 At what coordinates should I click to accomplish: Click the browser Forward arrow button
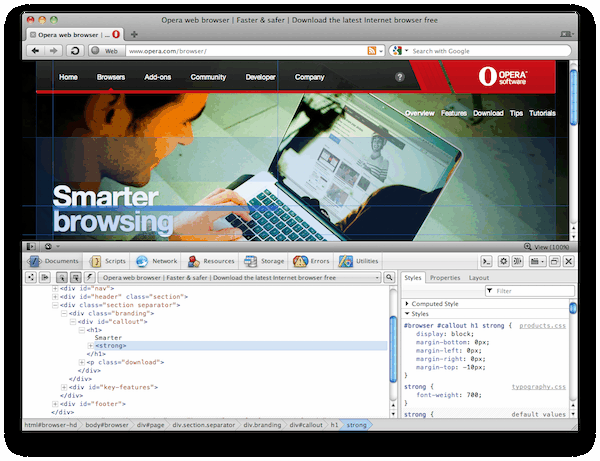pos(54,50)
